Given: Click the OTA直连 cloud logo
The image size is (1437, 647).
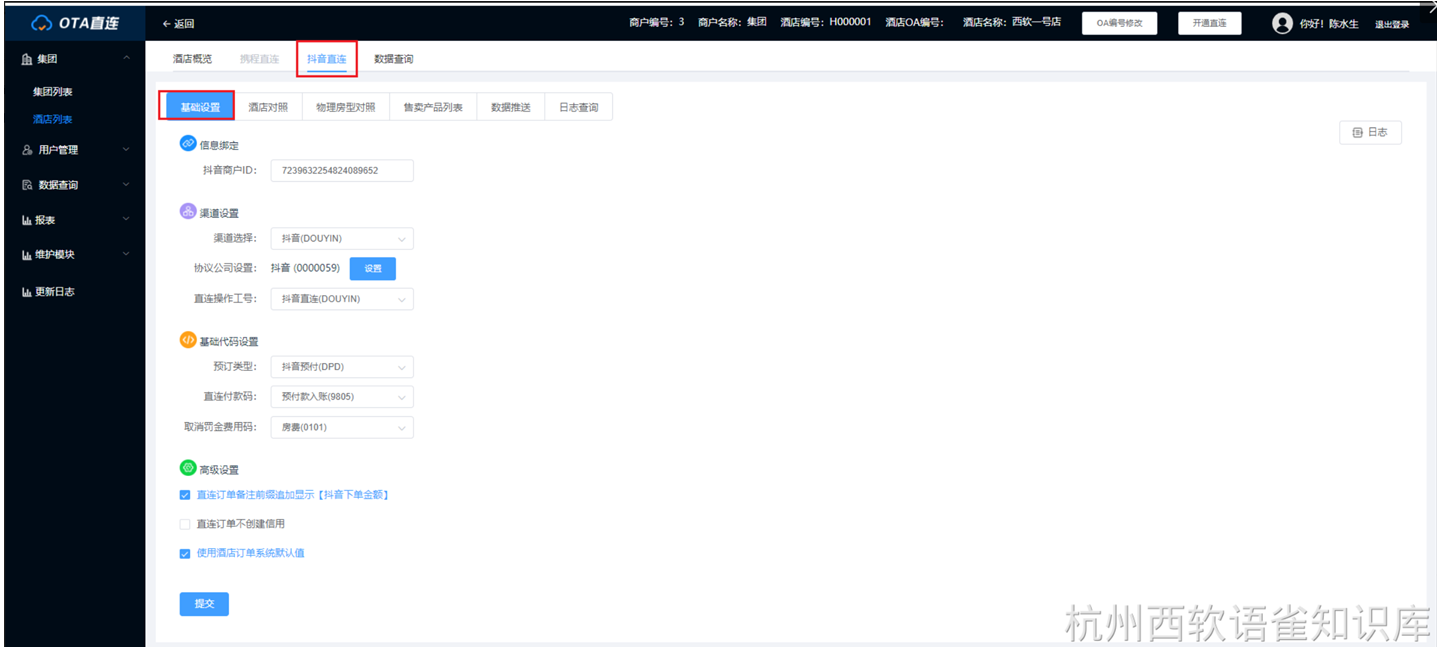Looking at the screenshot, I should click(x=43, y=23).
